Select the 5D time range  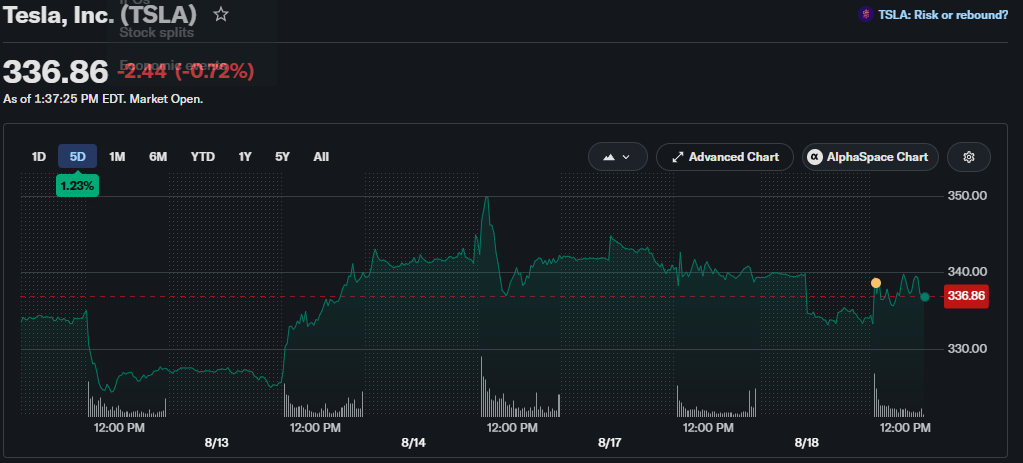pos(78,157)
